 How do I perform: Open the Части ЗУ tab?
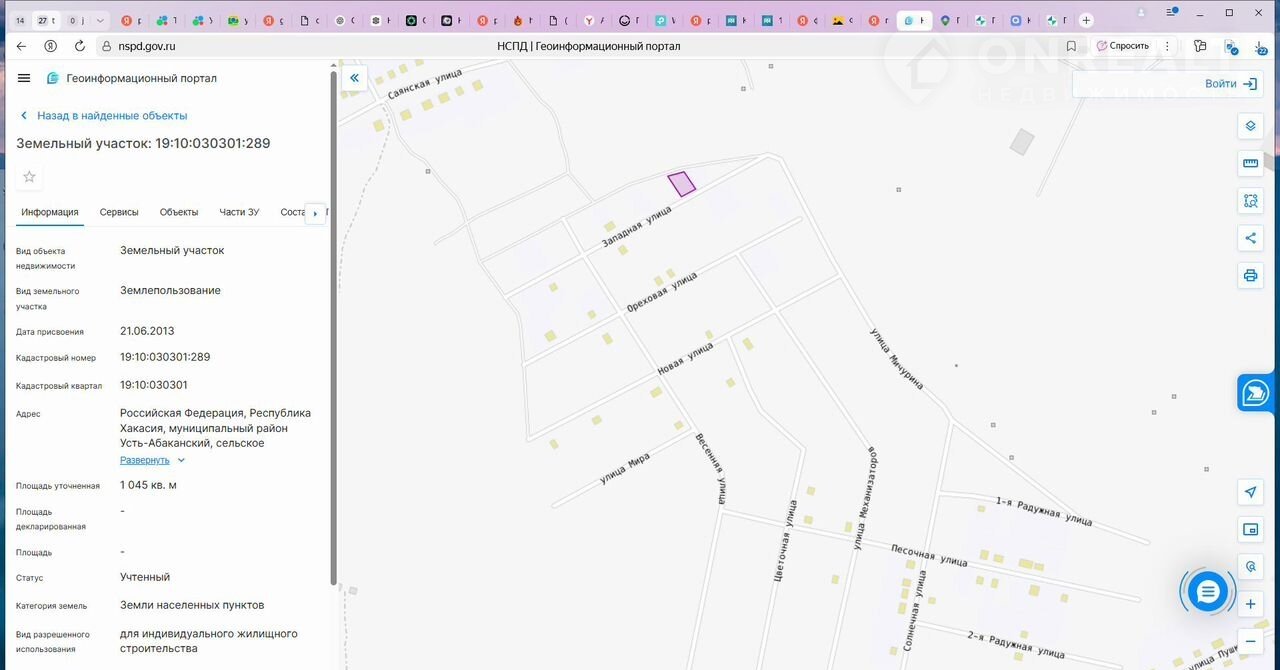pyautogui.click(x=239, y=212)
